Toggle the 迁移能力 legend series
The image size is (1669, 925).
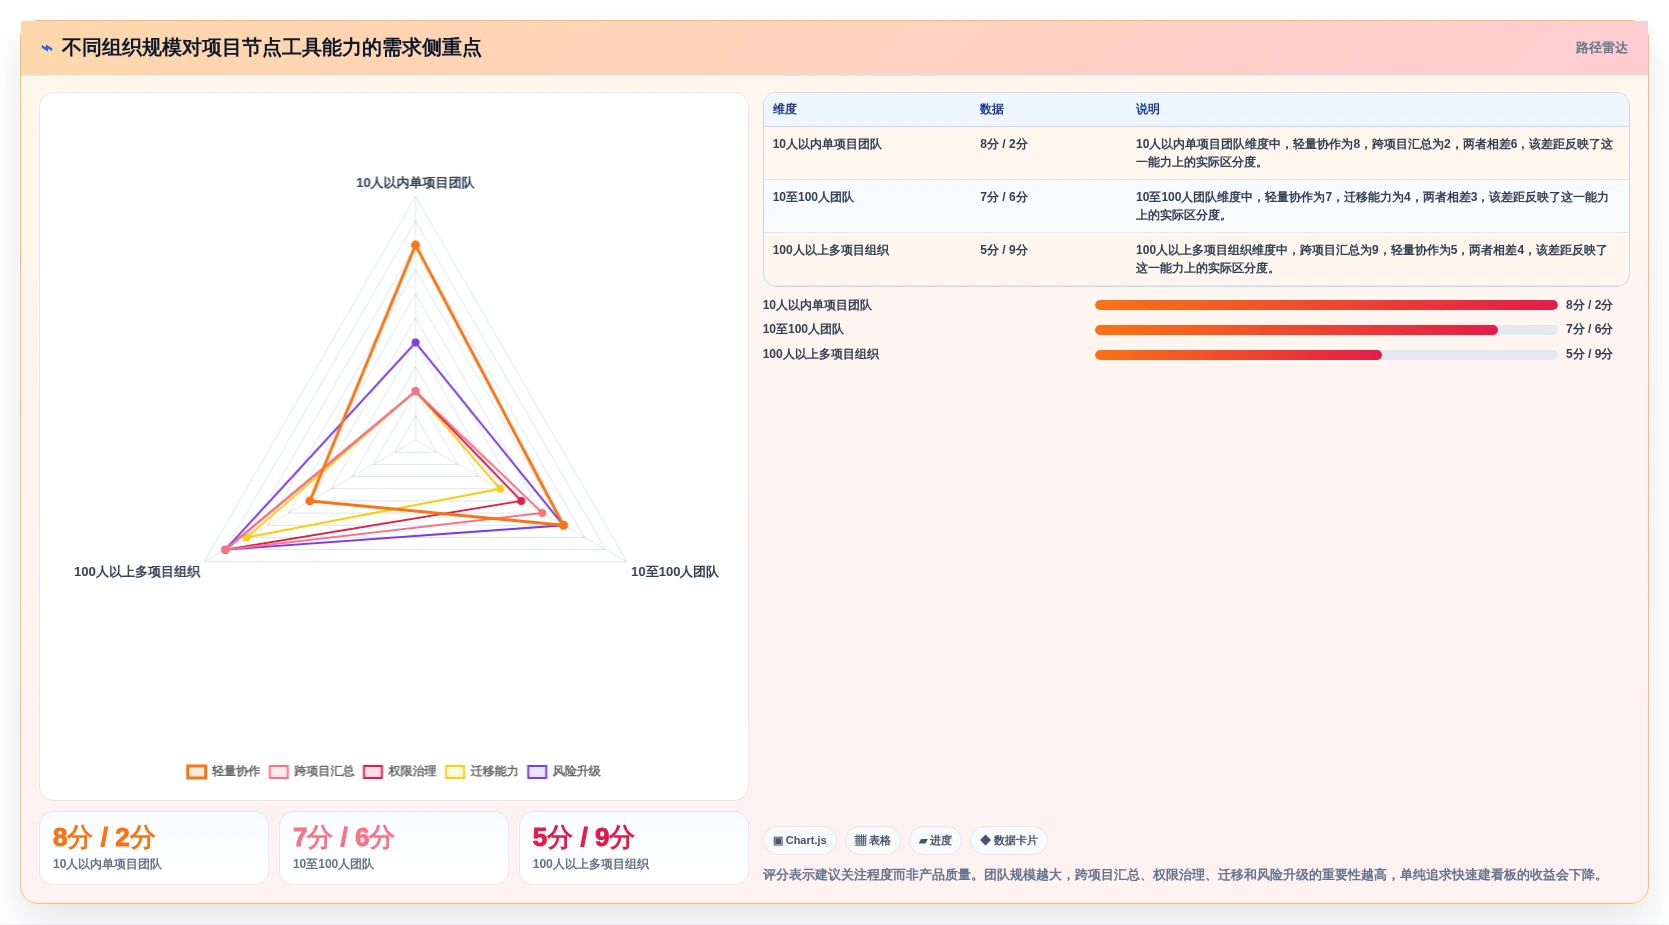pos(481,771)
